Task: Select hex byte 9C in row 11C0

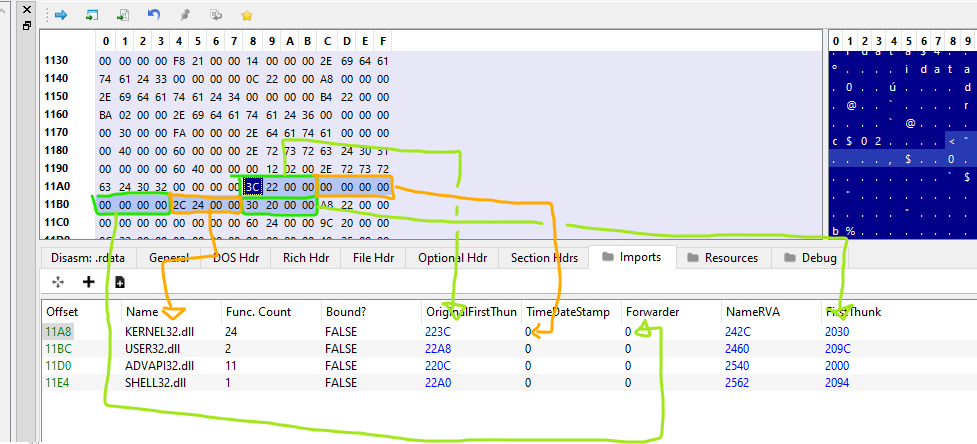Action: click(x=326, y=222)
